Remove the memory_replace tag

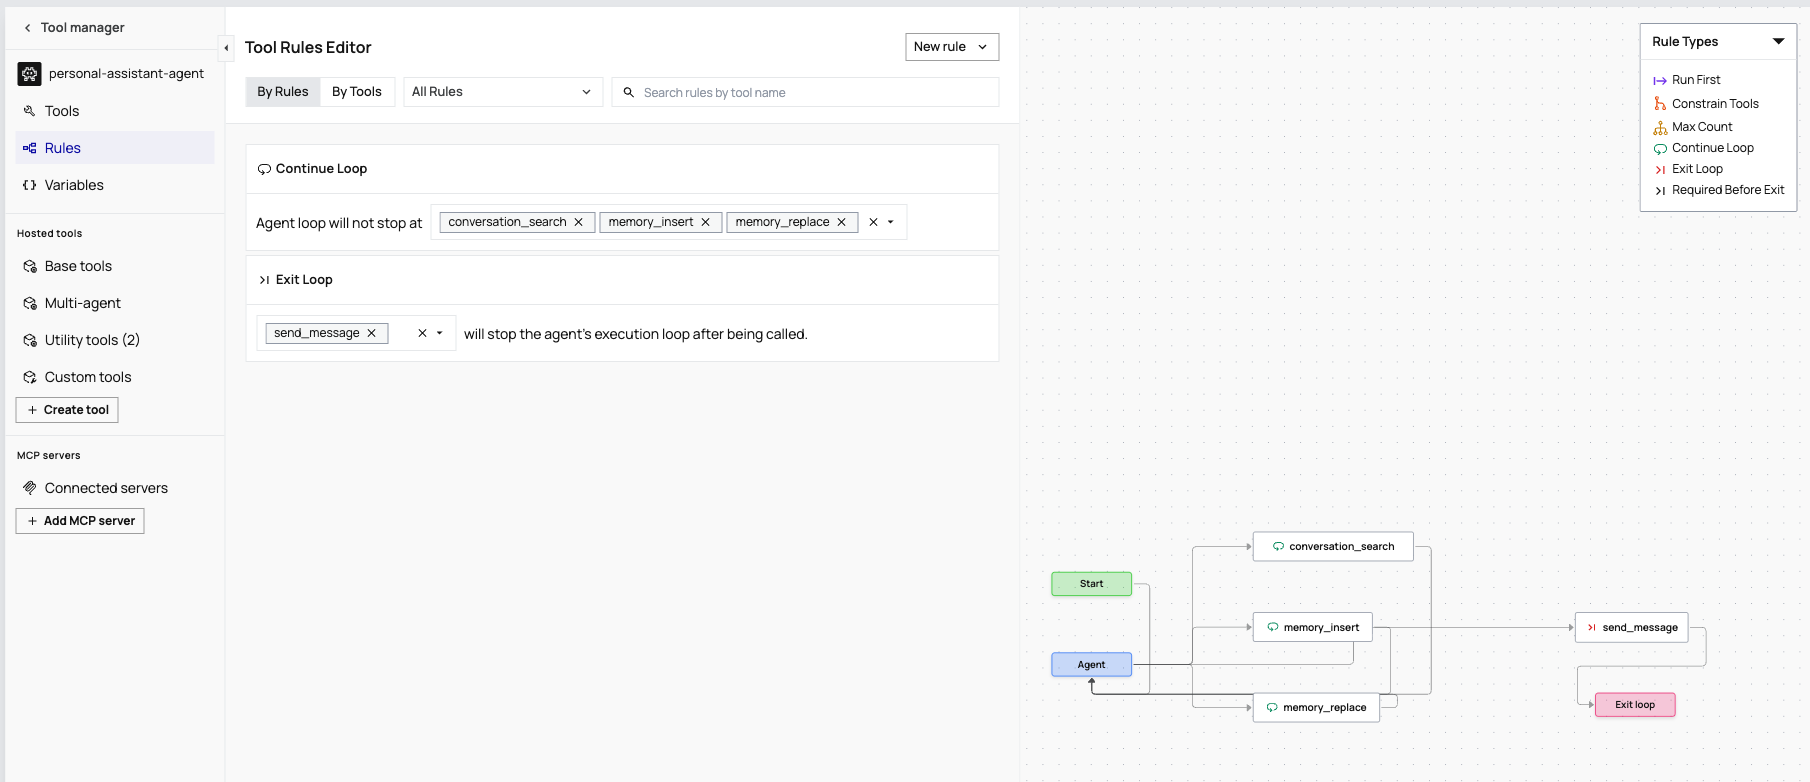click(x=841, y=222)
